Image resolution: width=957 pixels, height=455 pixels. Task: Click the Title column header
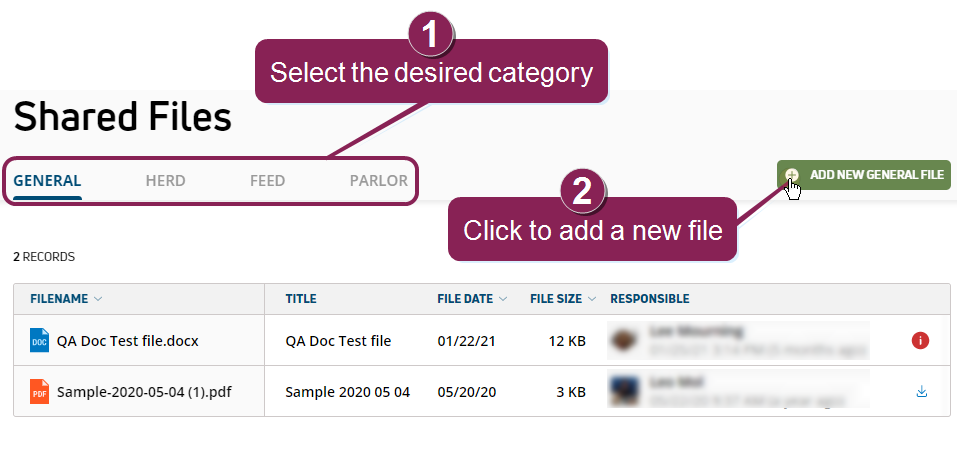[301, 299]
